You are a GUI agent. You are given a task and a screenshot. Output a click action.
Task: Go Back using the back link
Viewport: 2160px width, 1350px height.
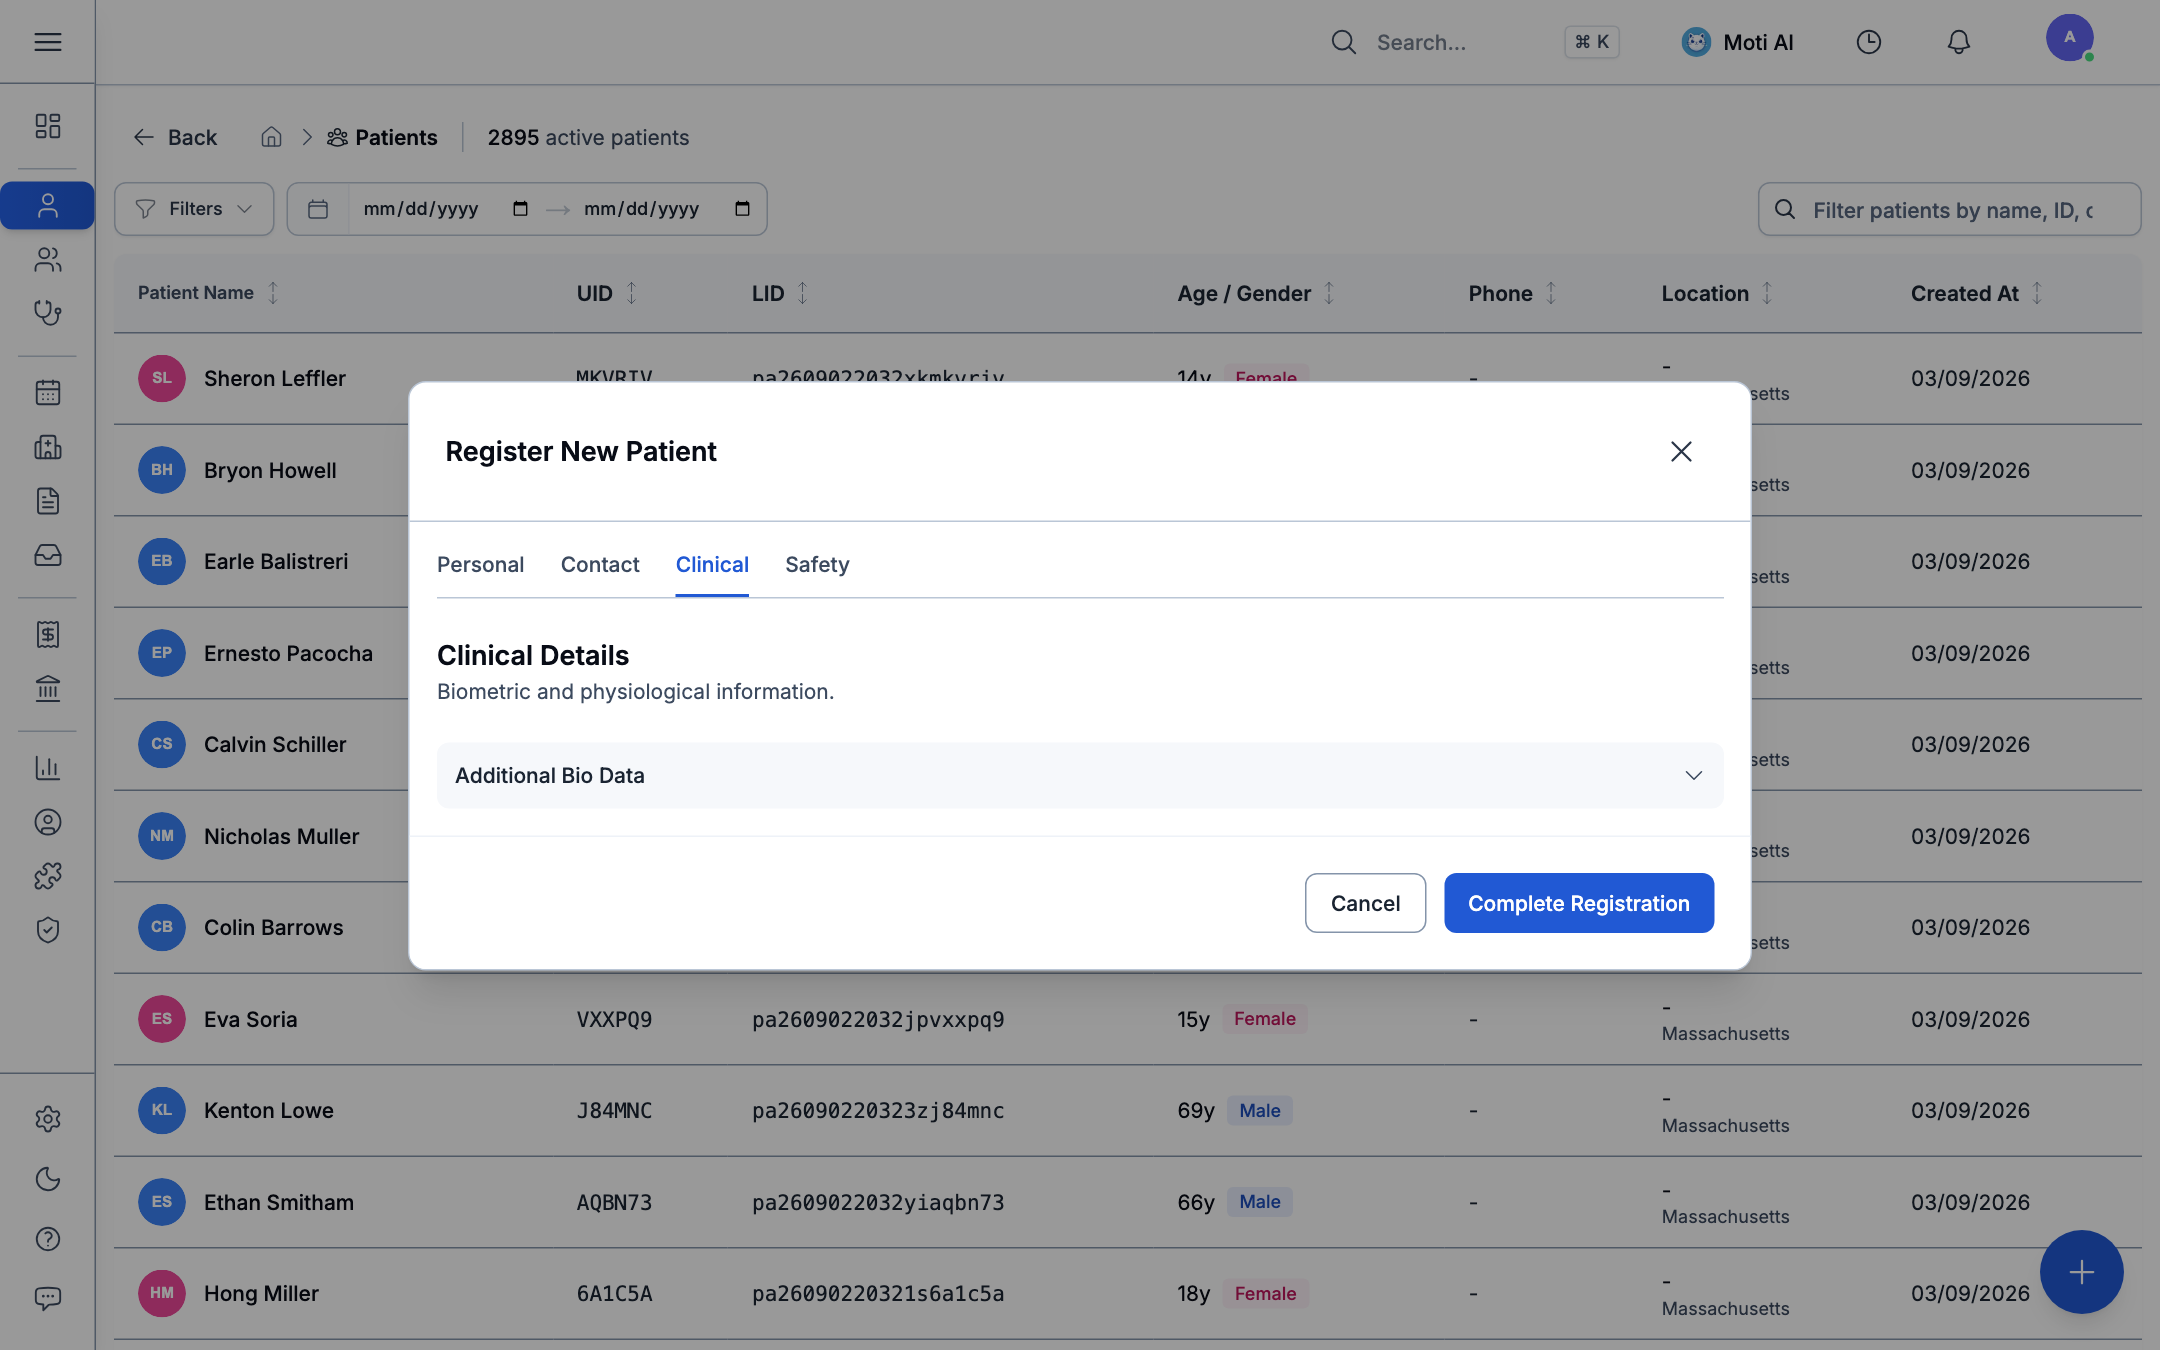pos(175,137)
